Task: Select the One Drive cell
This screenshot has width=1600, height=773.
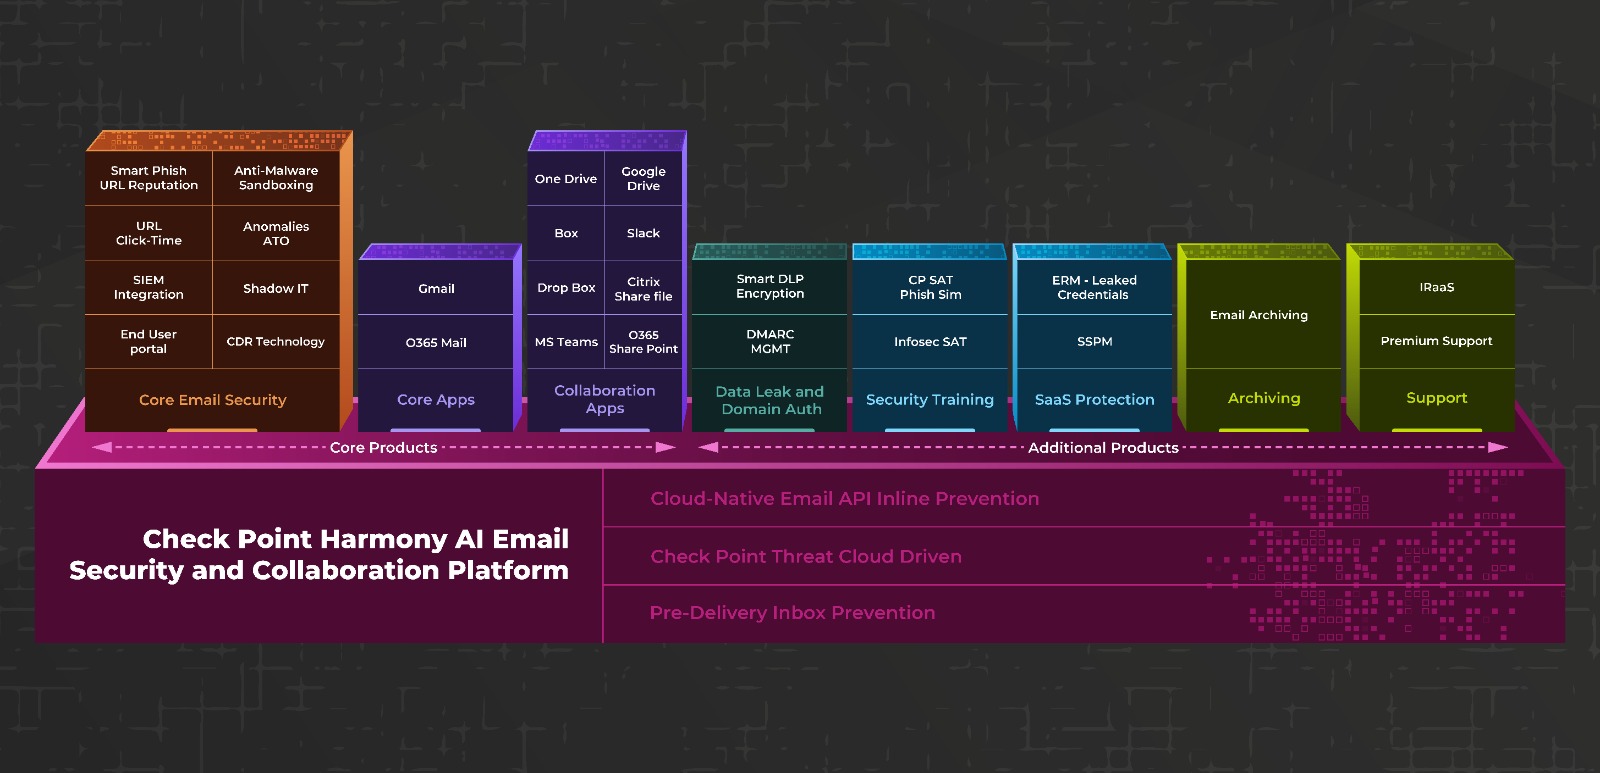Action: click(566, 179)
